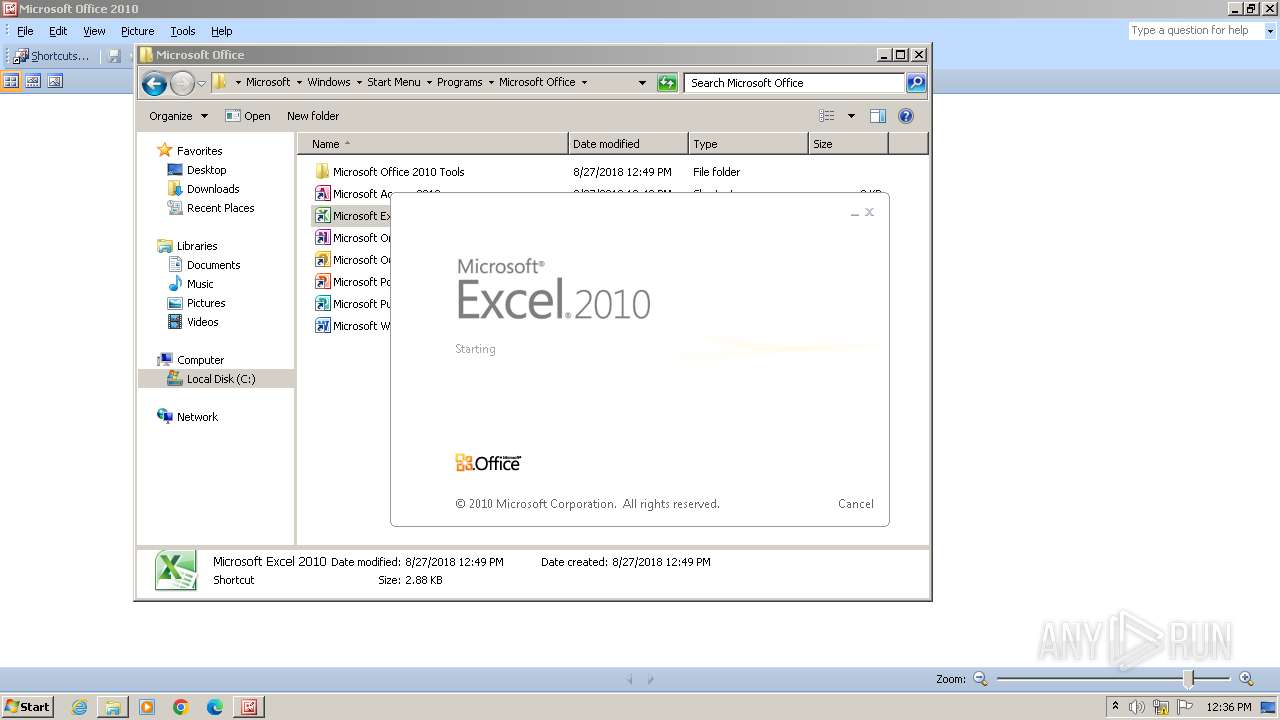This screenshot has height=720, width=1280.
Task: Select the Microsoft Access shortcut icon
Action: [322, 194]
